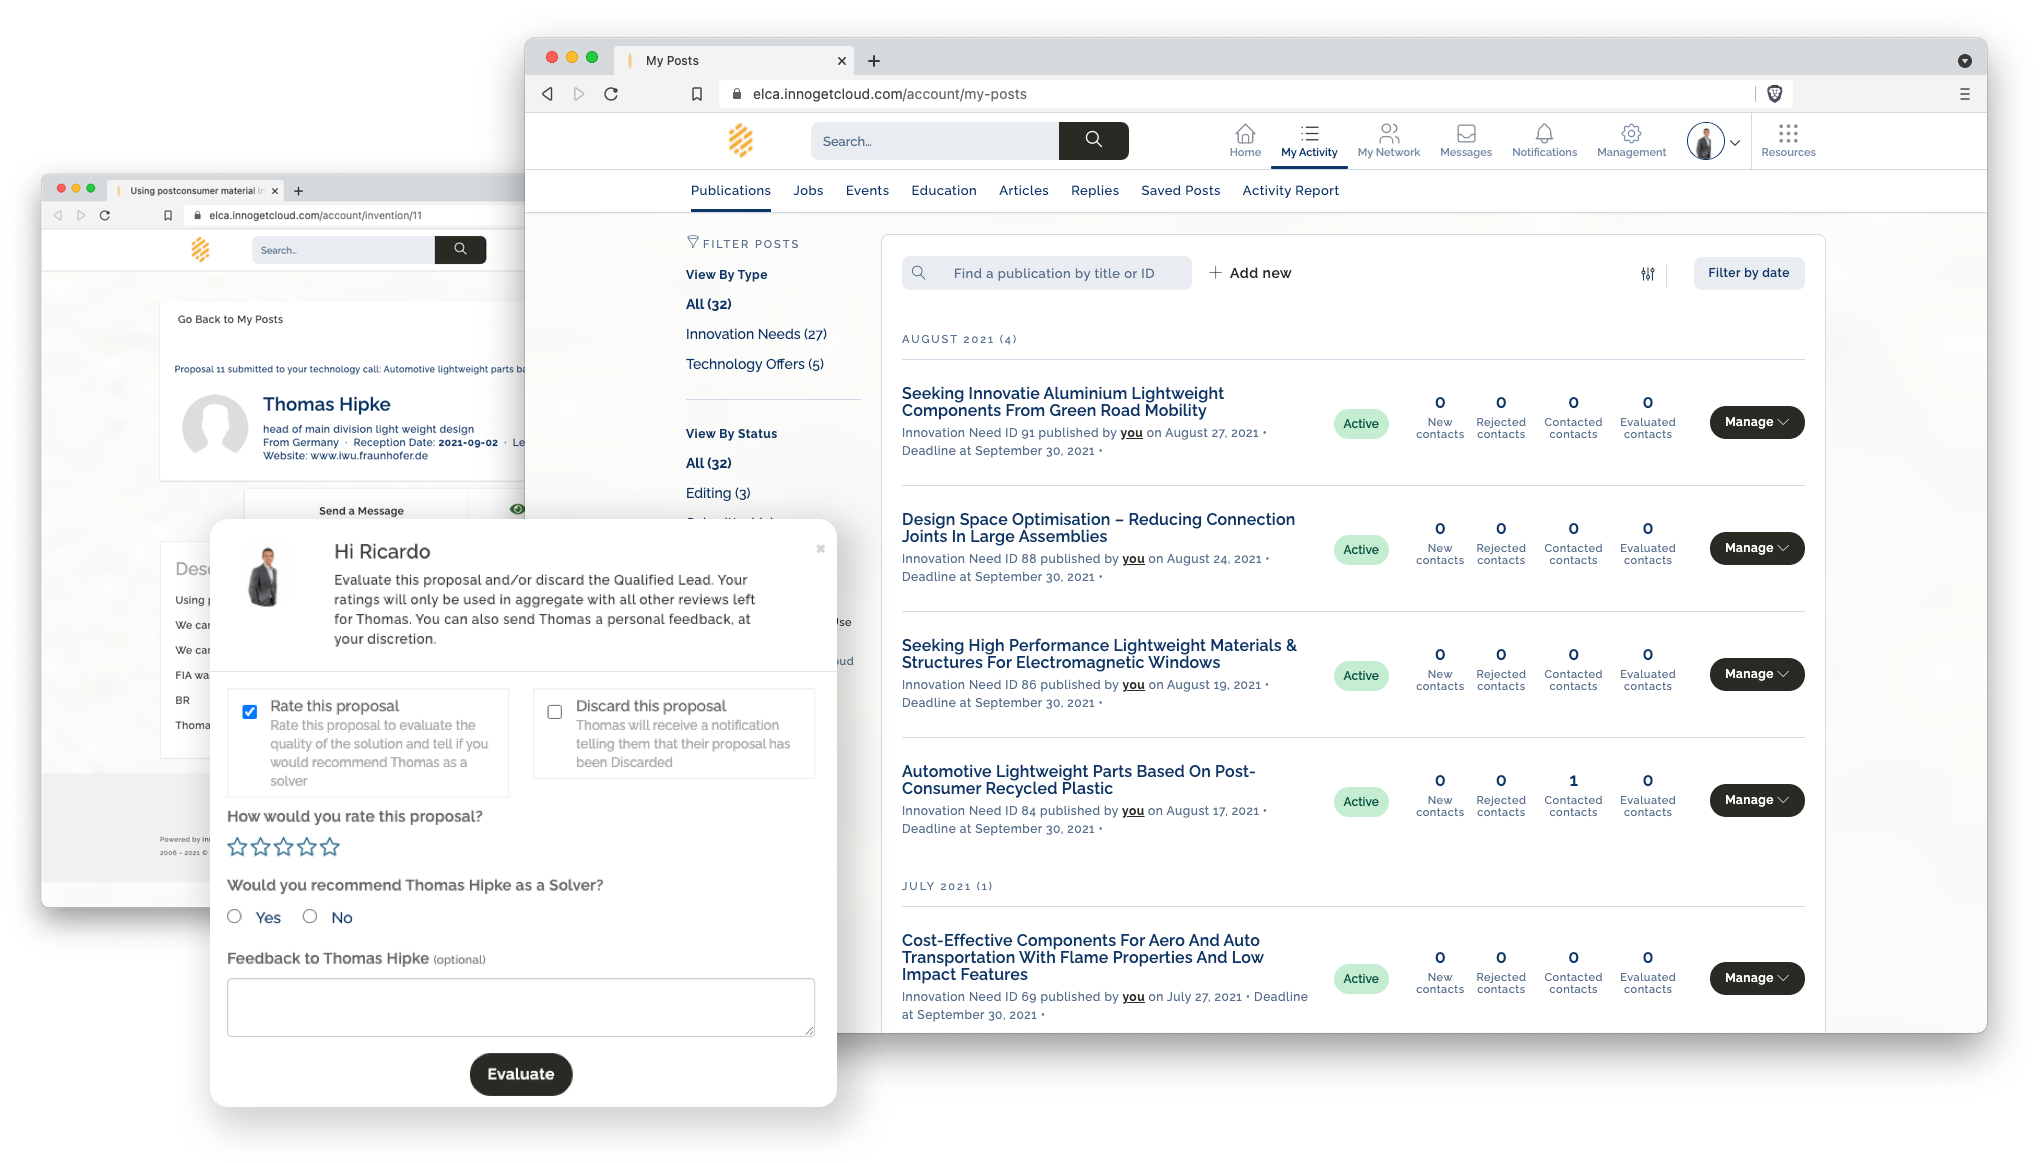Click Innoget logo in My Posts window
The image size is (2043, 1163).
741,141
